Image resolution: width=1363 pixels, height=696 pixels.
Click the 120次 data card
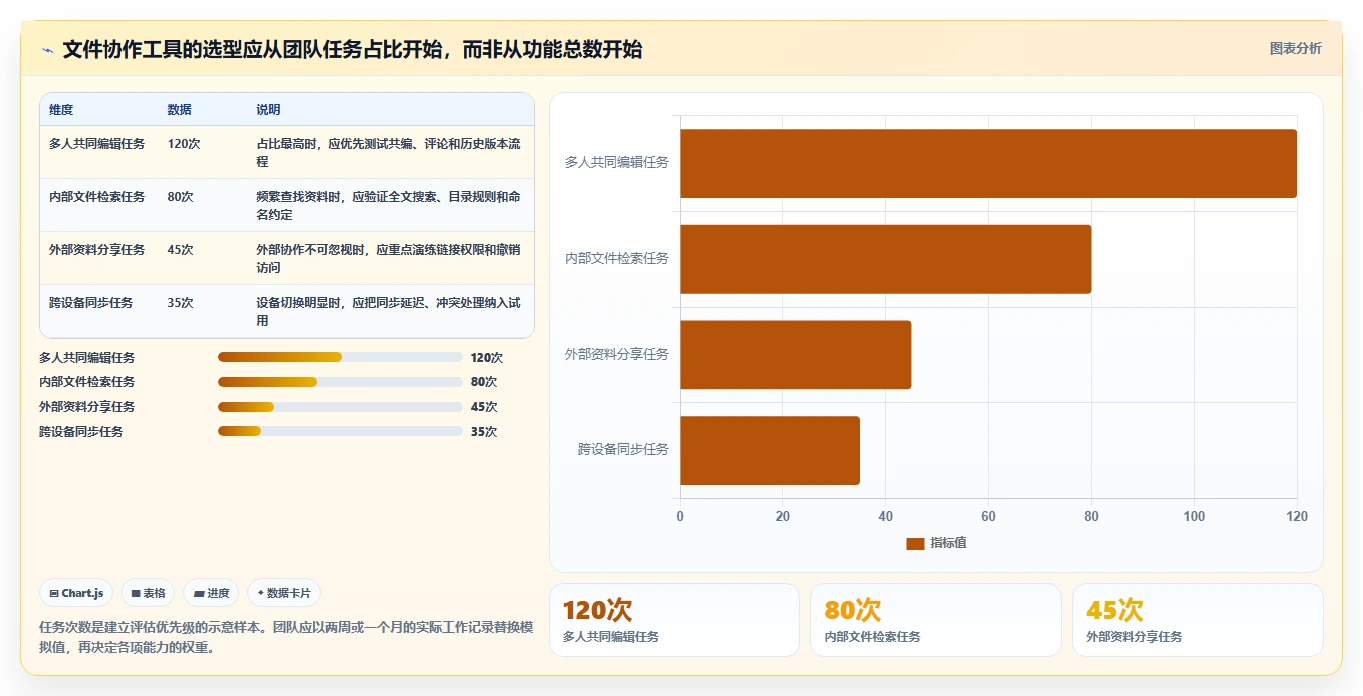674,620
